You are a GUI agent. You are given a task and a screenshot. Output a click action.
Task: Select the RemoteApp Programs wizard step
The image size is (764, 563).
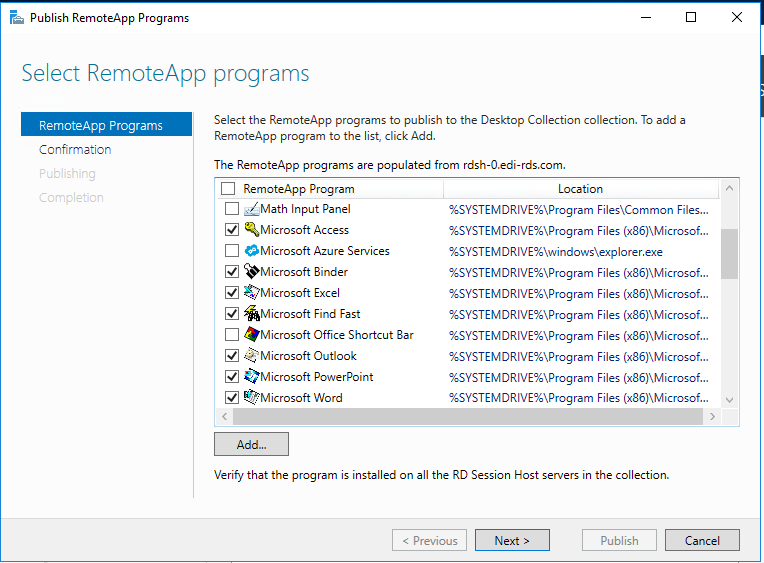106,125
